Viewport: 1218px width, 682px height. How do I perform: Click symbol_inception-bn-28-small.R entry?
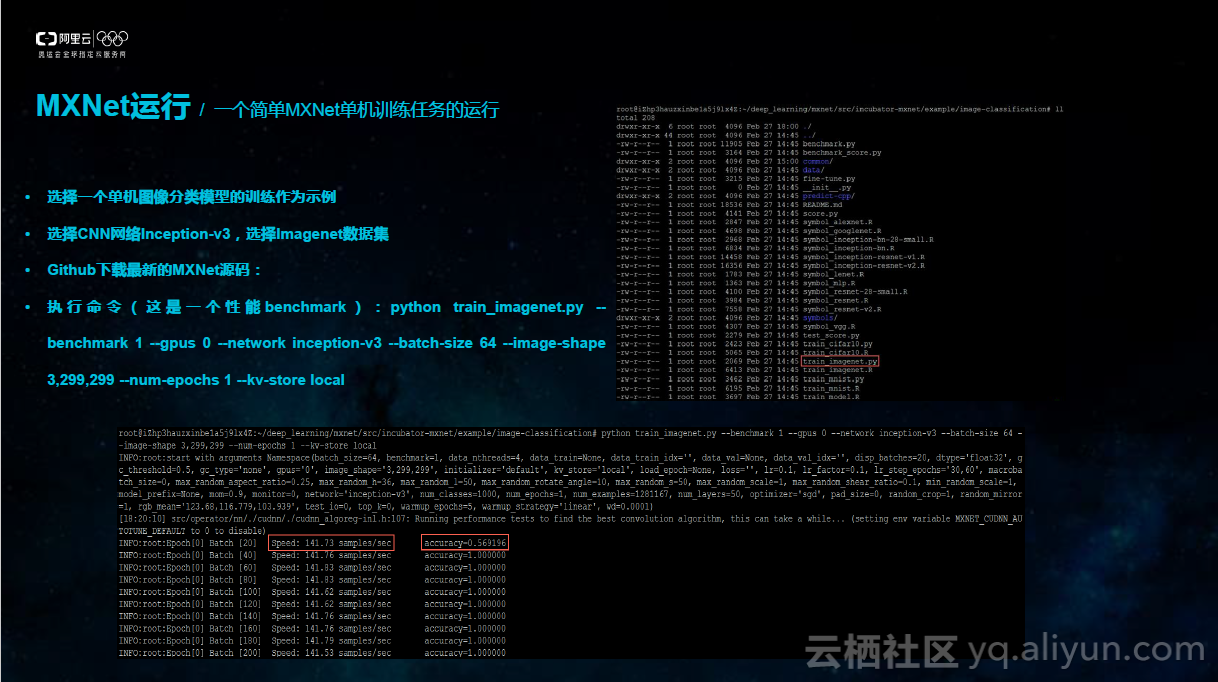868,239
